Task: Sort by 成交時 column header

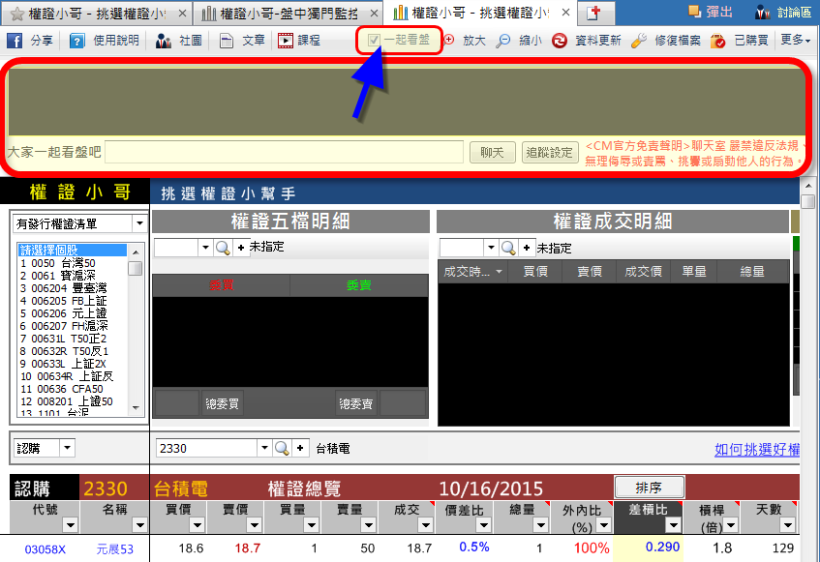Action: pos(473,272)
